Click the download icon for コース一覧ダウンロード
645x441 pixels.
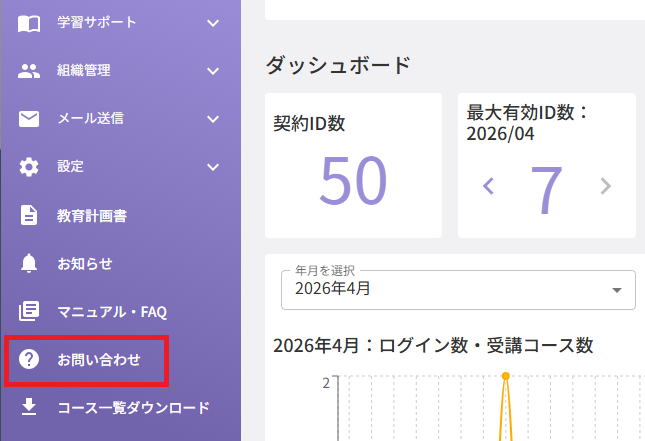point(29,407)
